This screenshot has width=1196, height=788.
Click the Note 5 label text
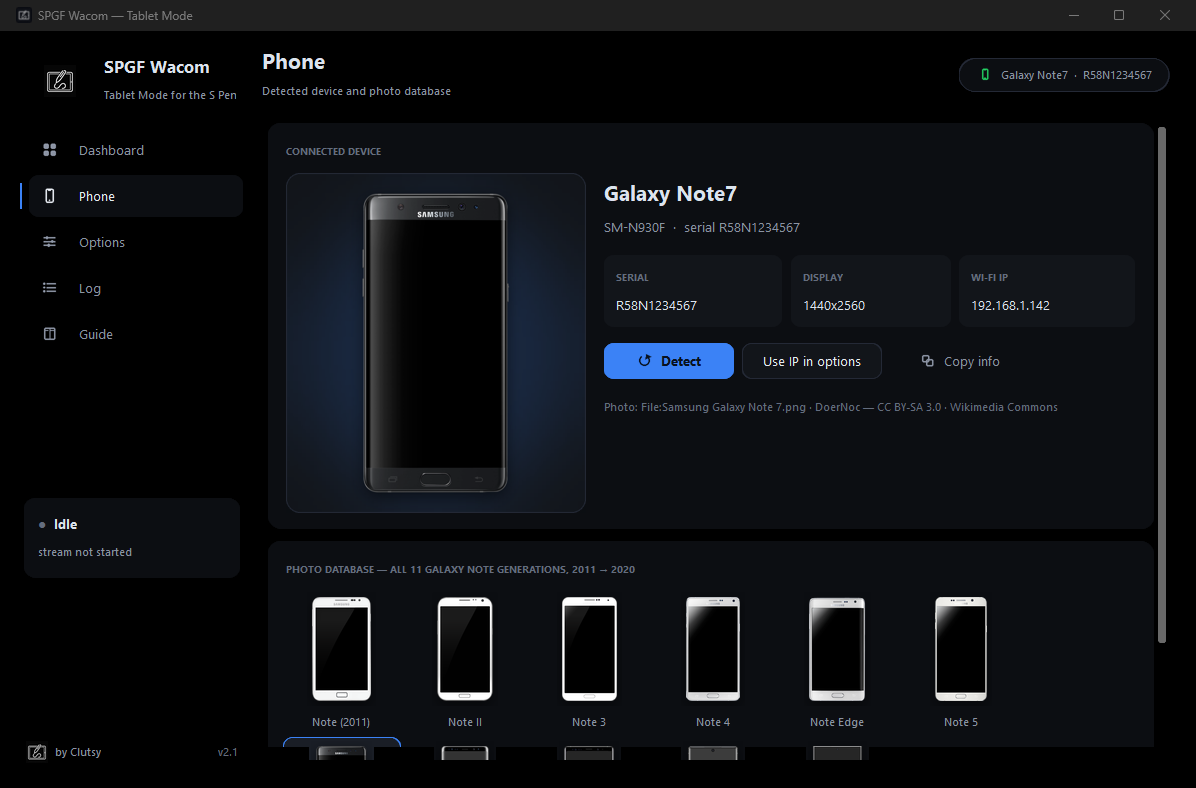pos(960,722)
